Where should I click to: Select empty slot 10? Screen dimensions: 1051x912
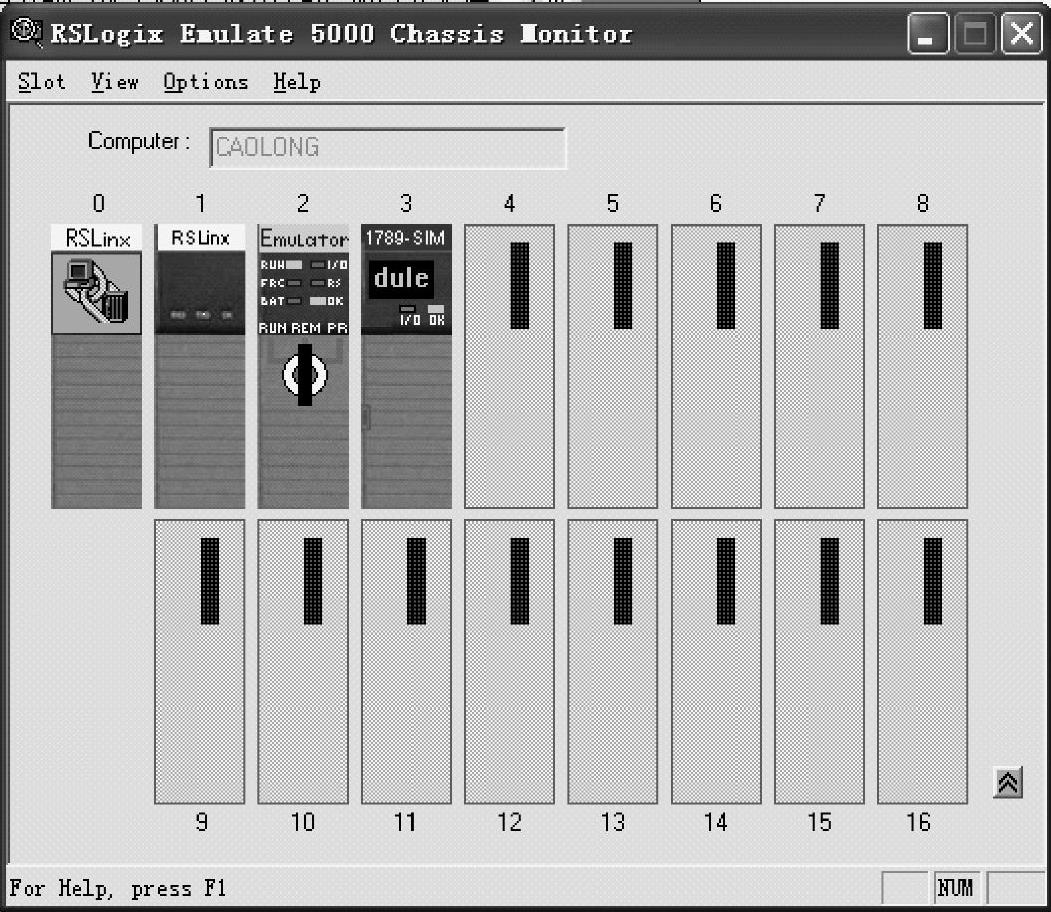[x=303, y=661]
